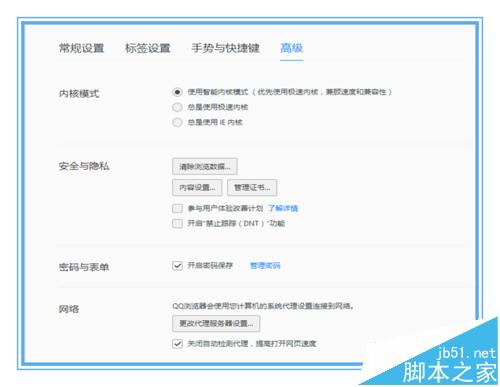The height and width of the screenshot is (387, 500).
Task: Click the 管理证书 button
Action: tap(252, 187)
